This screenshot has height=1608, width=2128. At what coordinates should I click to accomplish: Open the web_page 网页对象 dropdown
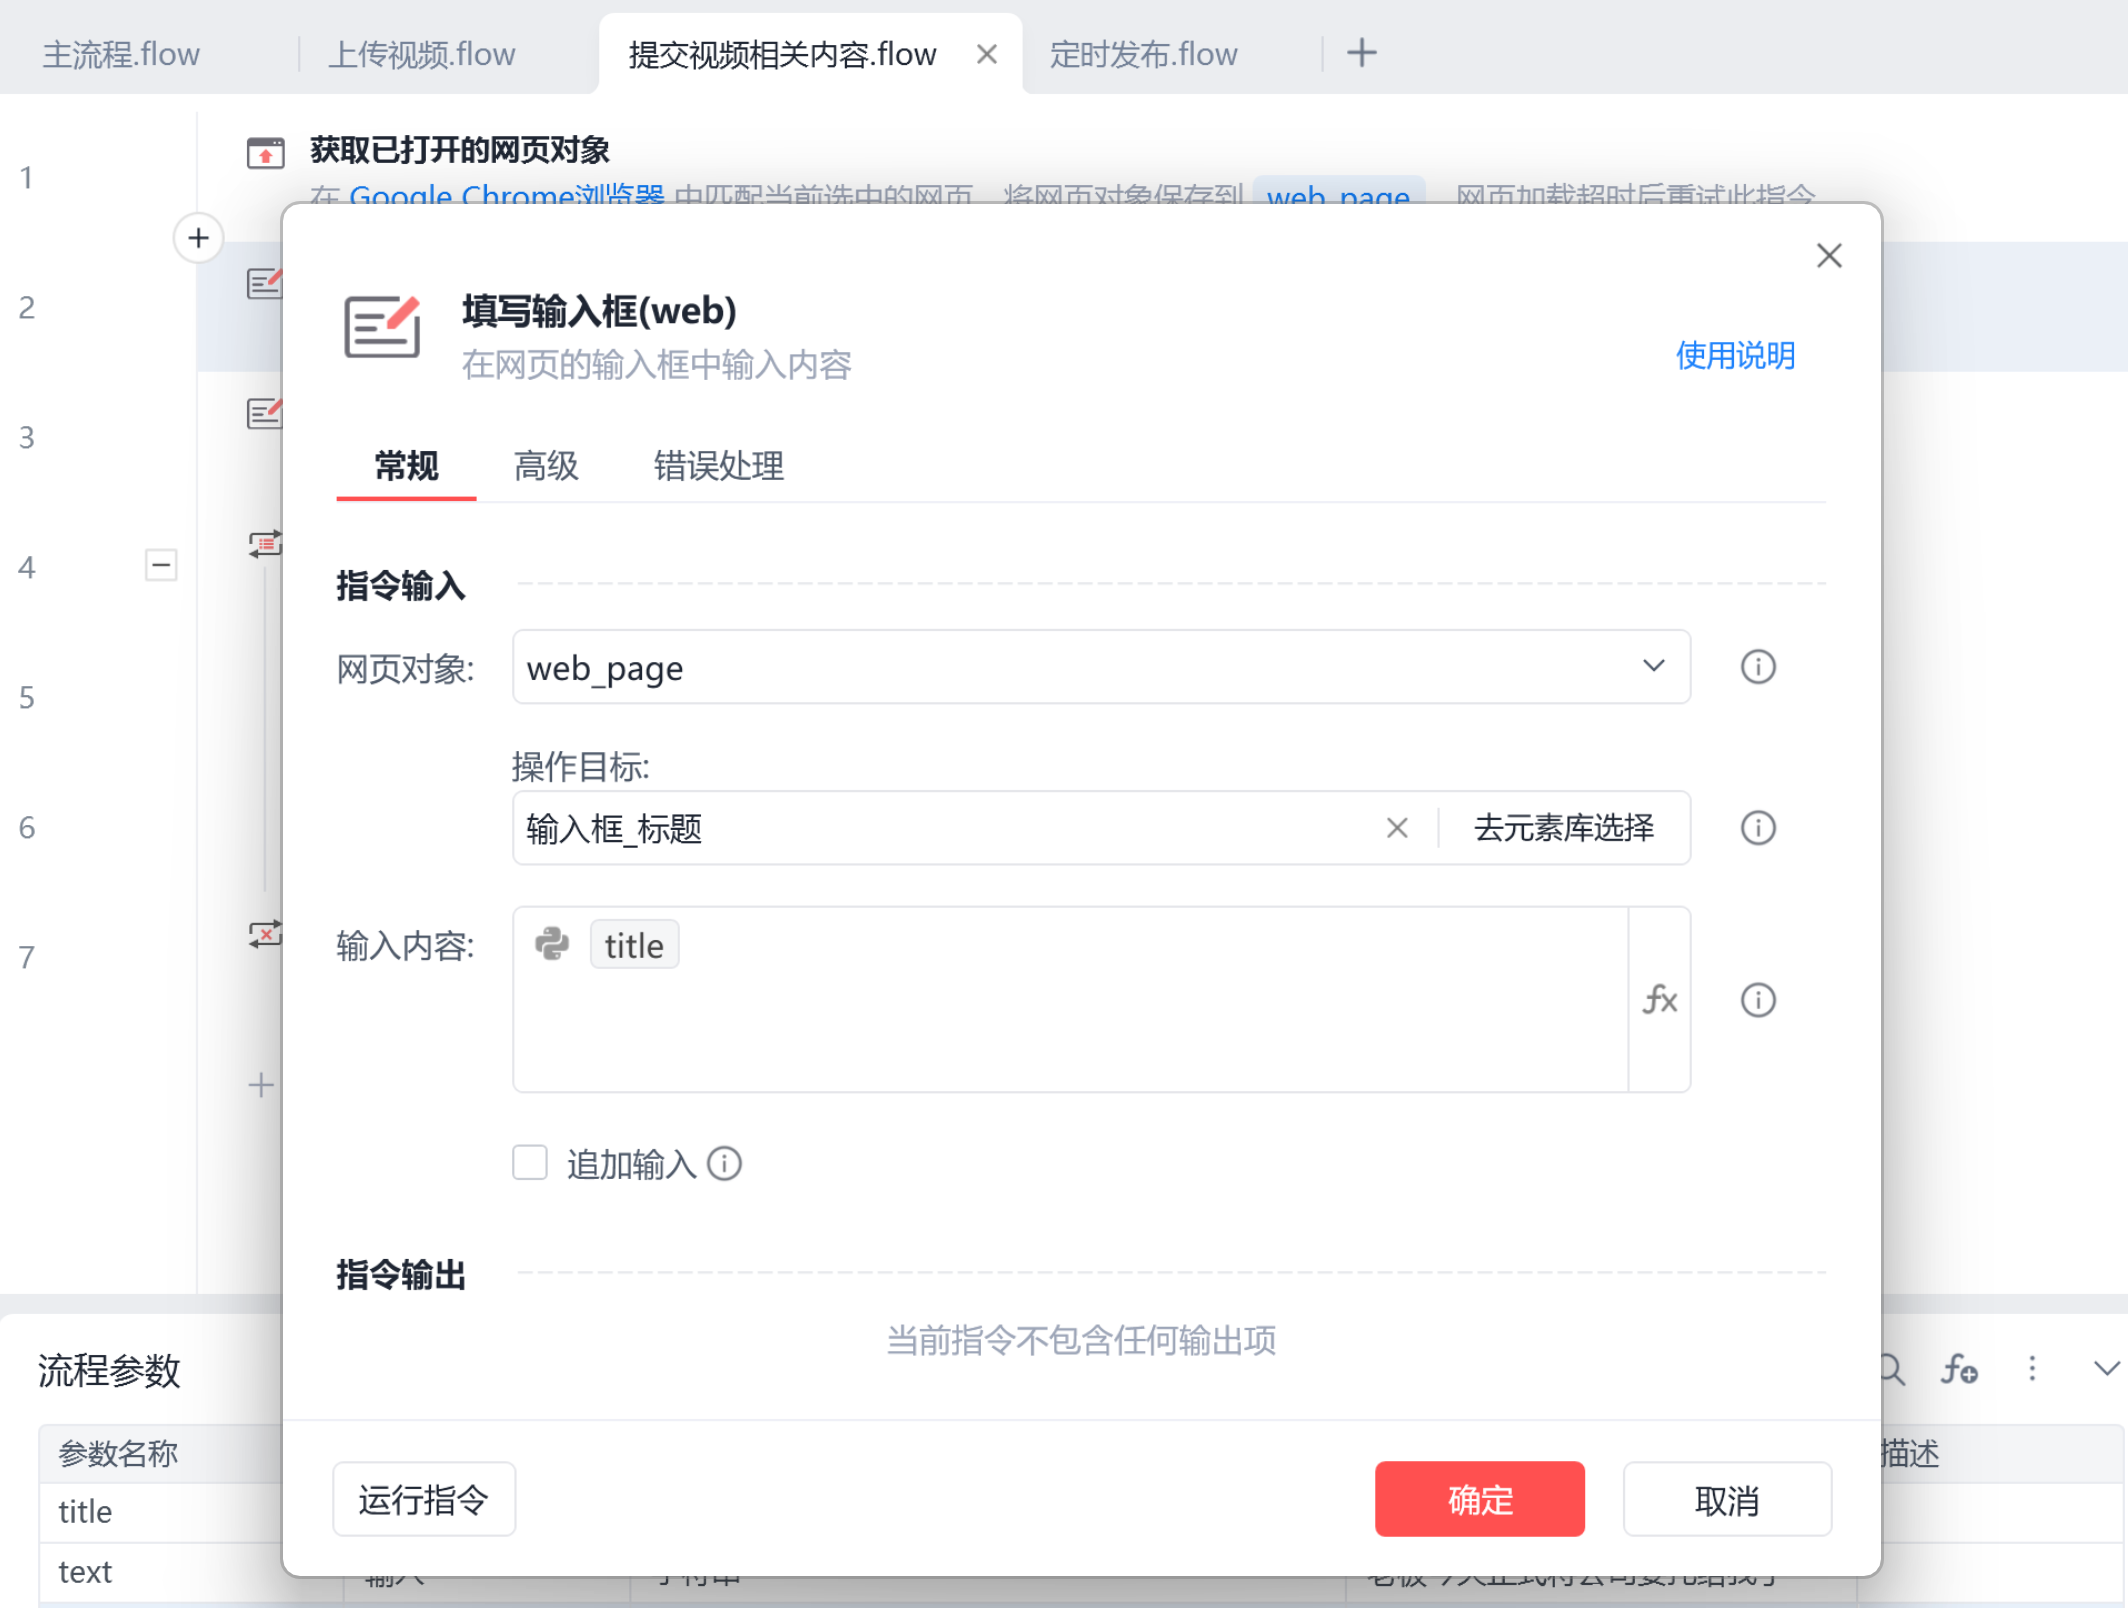(1653, 667)
